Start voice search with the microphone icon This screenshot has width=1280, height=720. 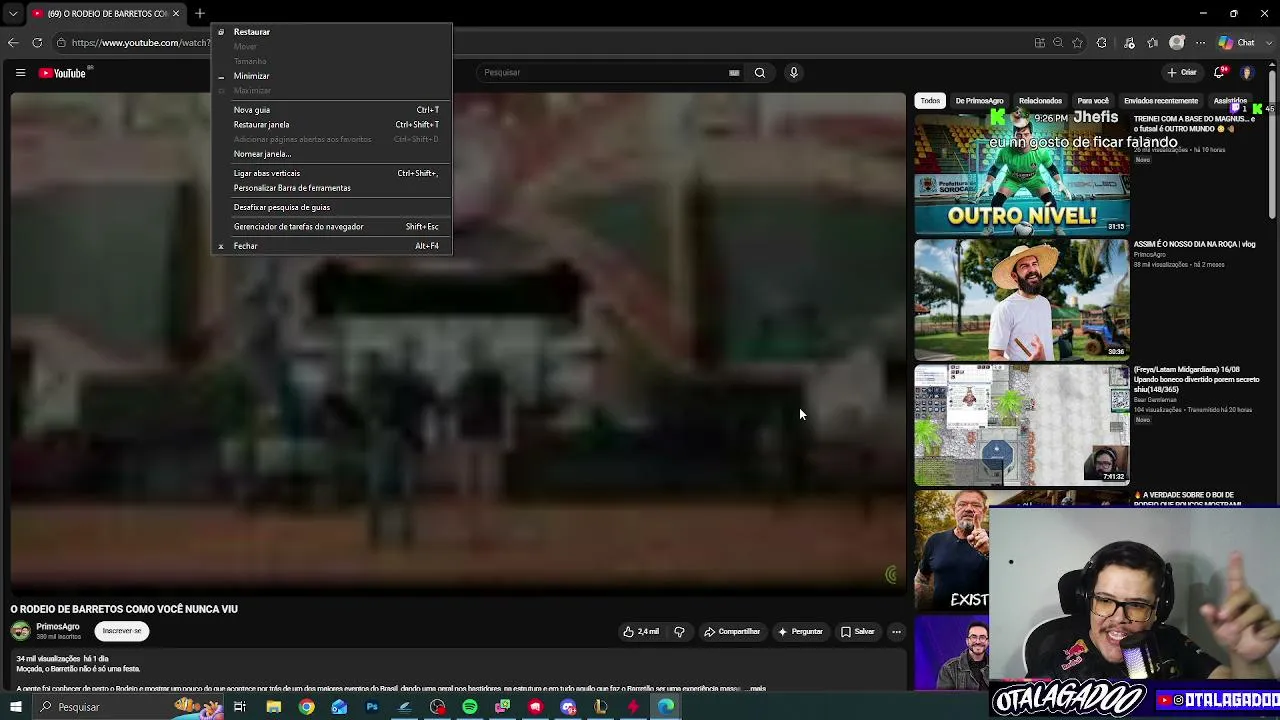pyautogui.click(x=794, y=73)
